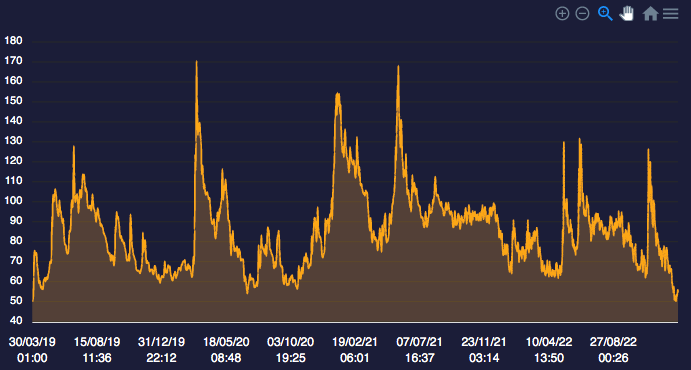The image size is (691, 370).
Task: Select the 10/04/22 13:50 date label
Action: [x=549, y=350]
